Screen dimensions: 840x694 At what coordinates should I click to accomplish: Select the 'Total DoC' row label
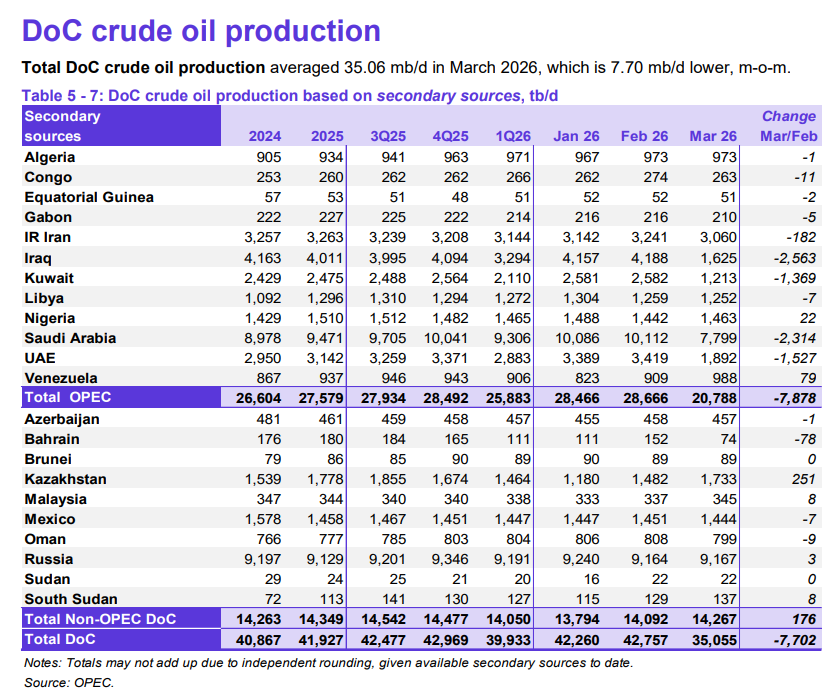62,639
